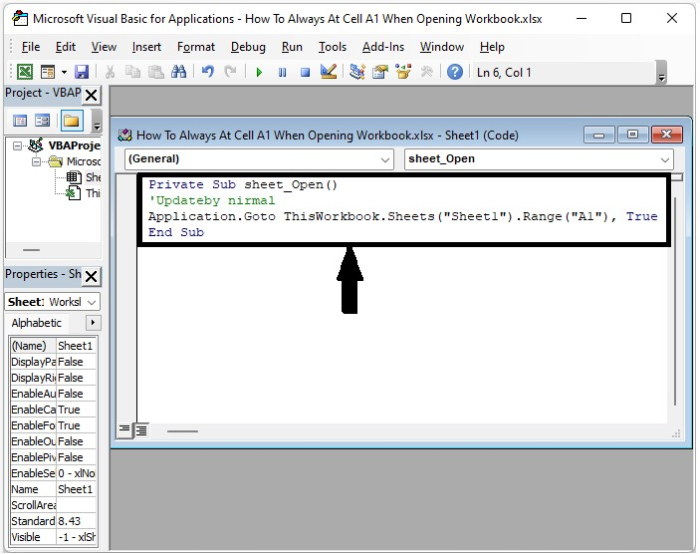Open the Sheet object dropdown in Properties
This screenshot has width=700, height=554.
92,302
